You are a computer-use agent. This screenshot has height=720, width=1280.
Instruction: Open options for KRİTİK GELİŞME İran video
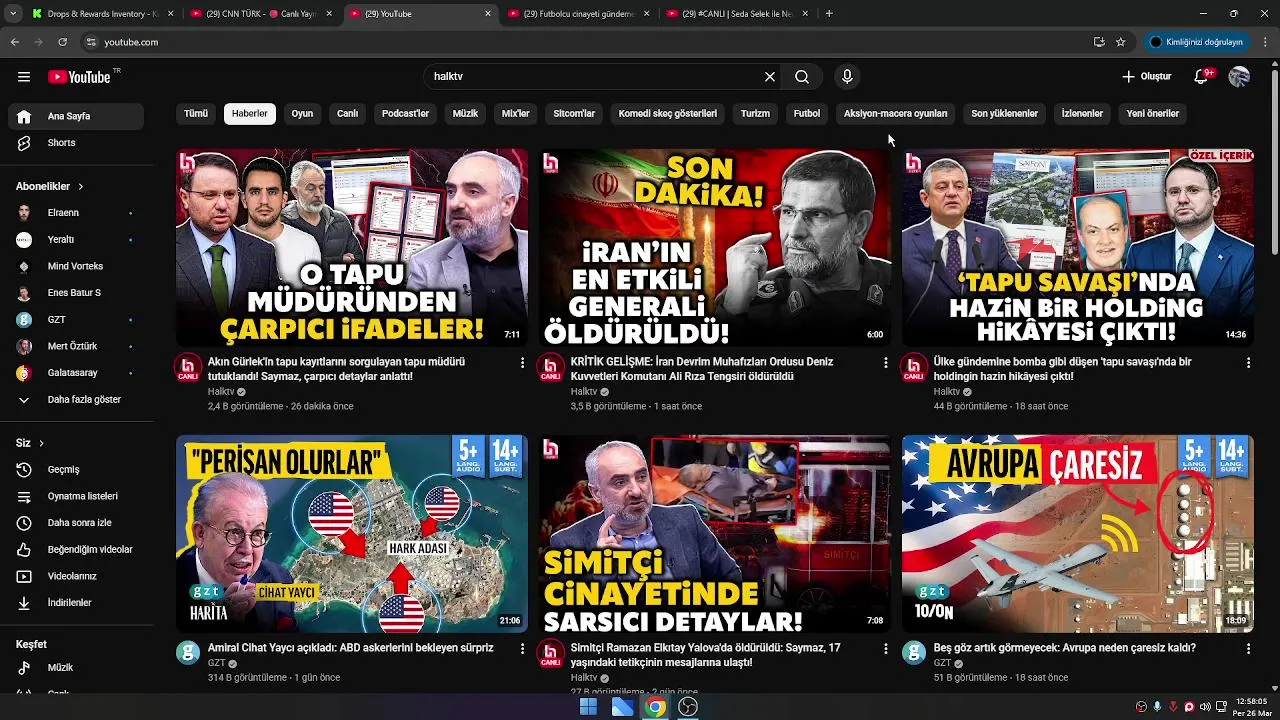tap(885, 363)
